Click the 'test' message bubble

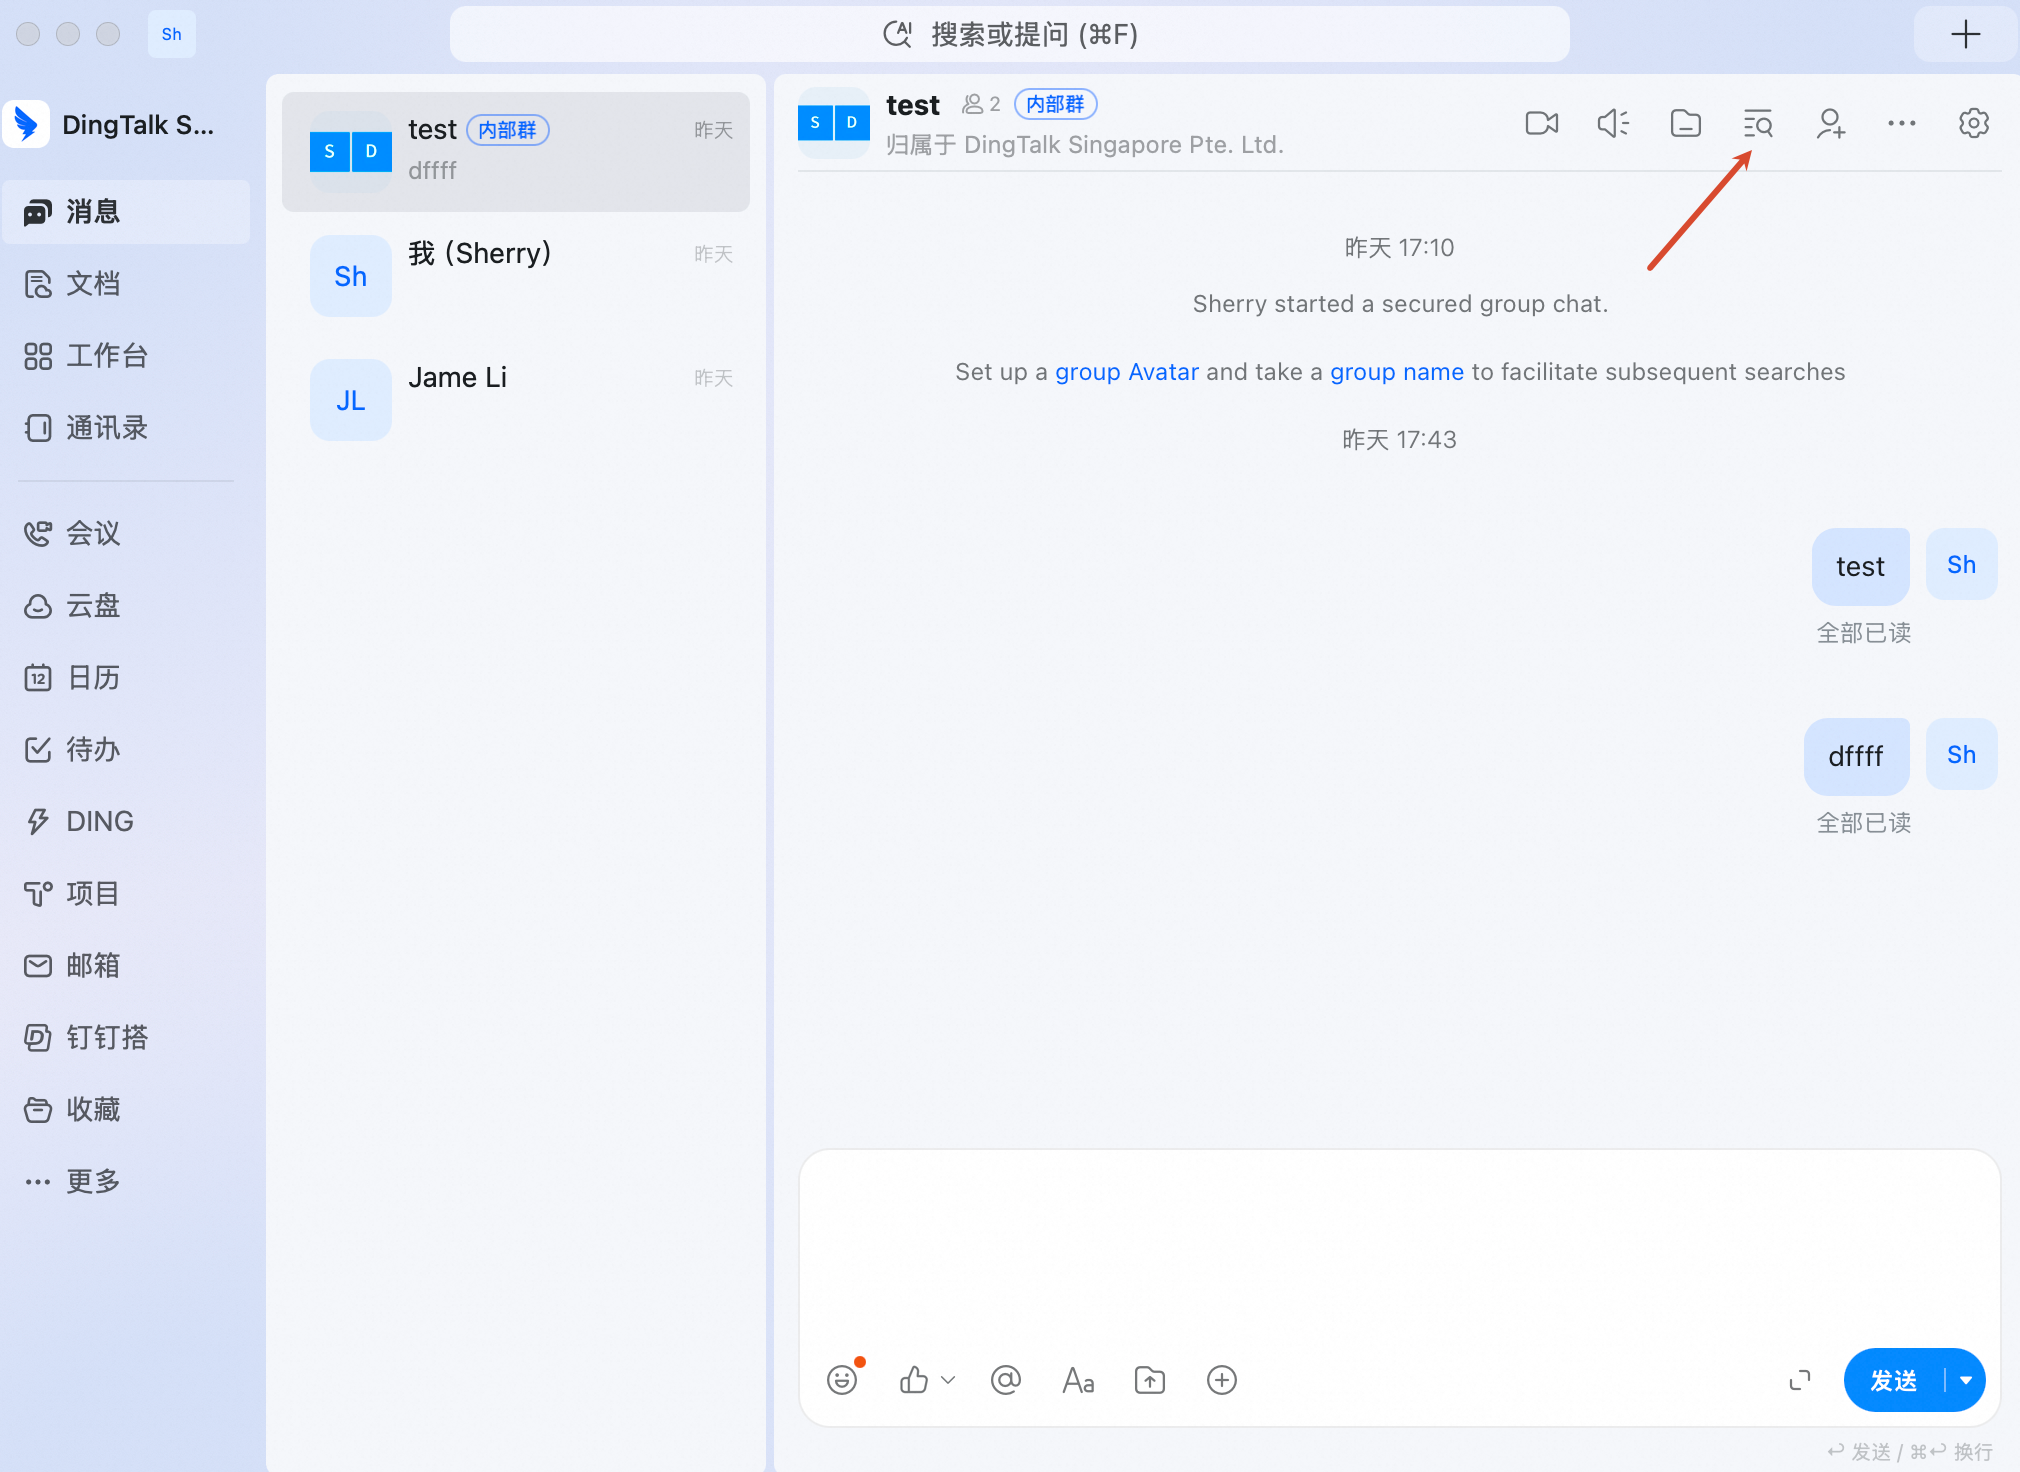click(x=1860, y=566)
